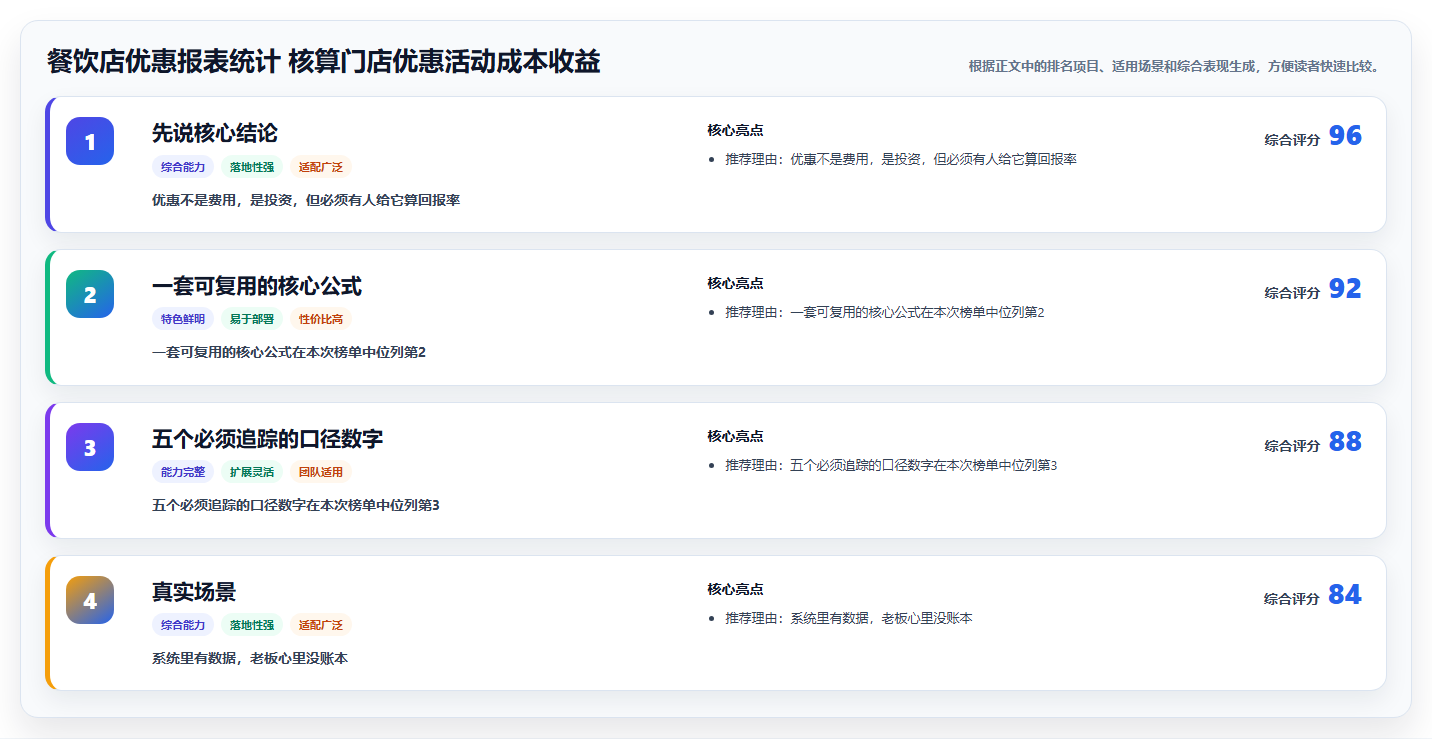Image resolution: width=1432 pixels, height=739 pixels.
Task: Click the subtitle starting with 根据正文中的排名项目
Action: (1173, 67)
